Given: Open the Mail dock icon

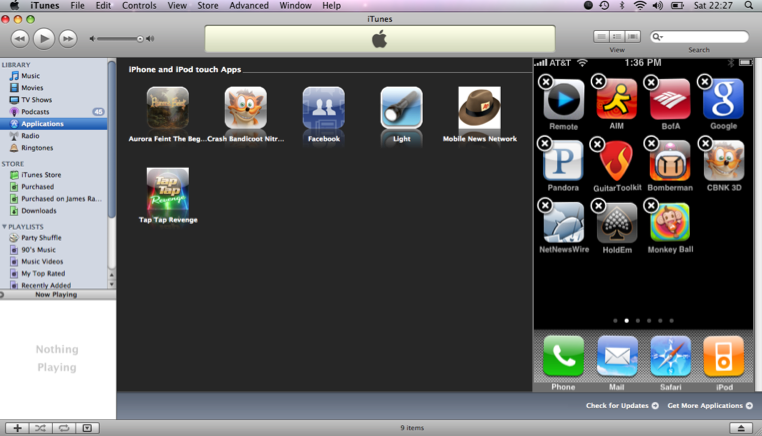Looking at the screenshot, I should pyautogui.click(x=617, y=356).
